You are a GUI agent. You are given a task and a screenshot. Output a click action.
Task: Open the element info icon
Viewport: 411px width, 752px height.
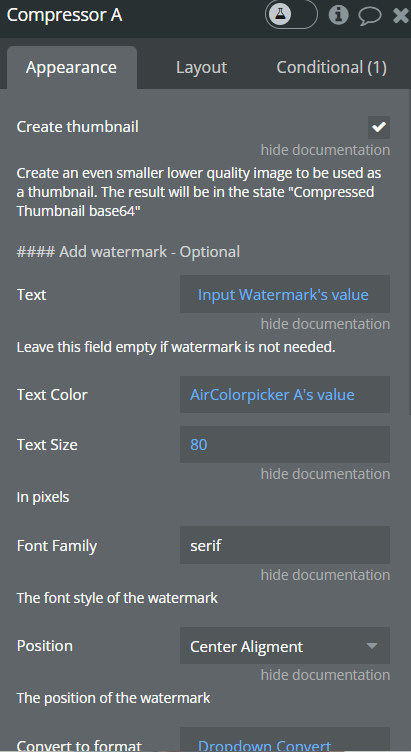coord(339,15)
